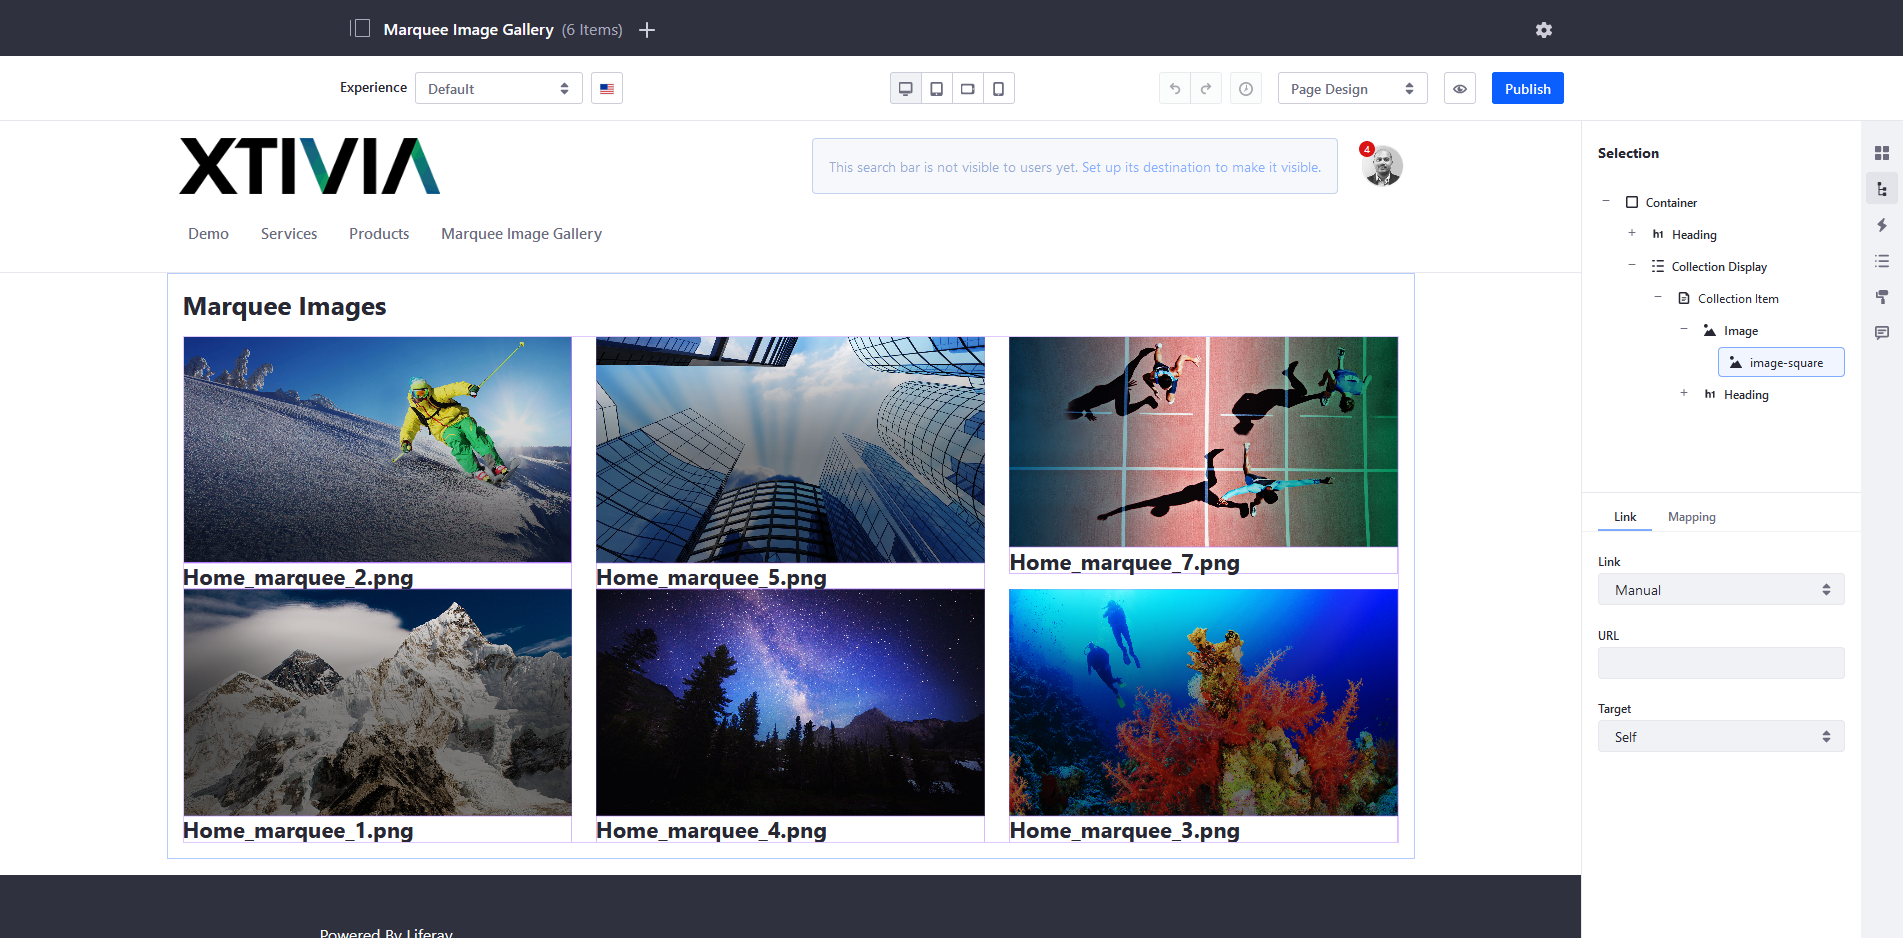The width and height of the screenshot is (1903, 938).
Task: Switch to portrait phone viewport
Action: pos(998,89)
